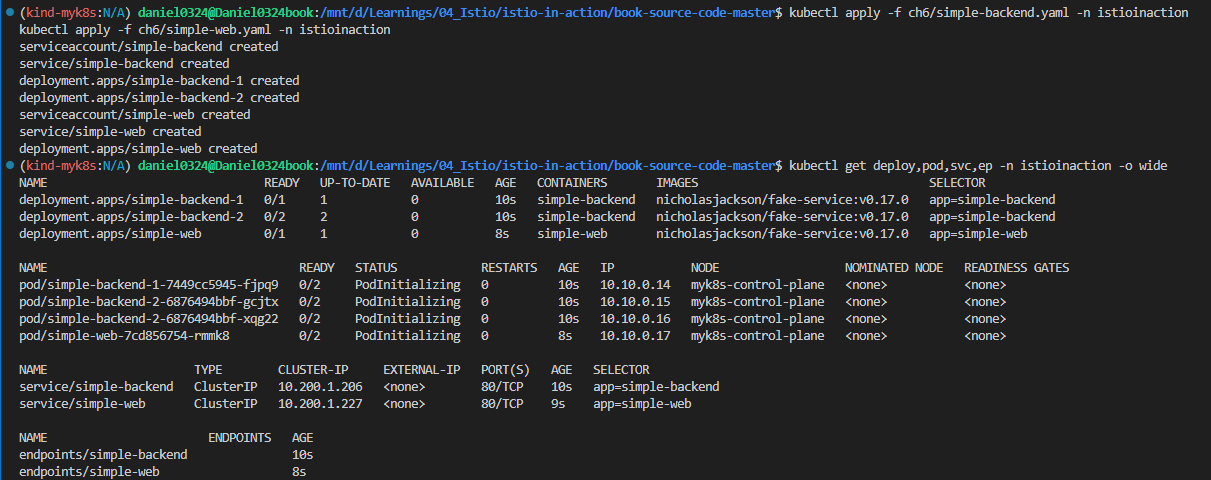The height and width of the screenshot is (480, 1211).
Task: Click the ENDPOINTS column header
Action: click(x=239, y=438)
